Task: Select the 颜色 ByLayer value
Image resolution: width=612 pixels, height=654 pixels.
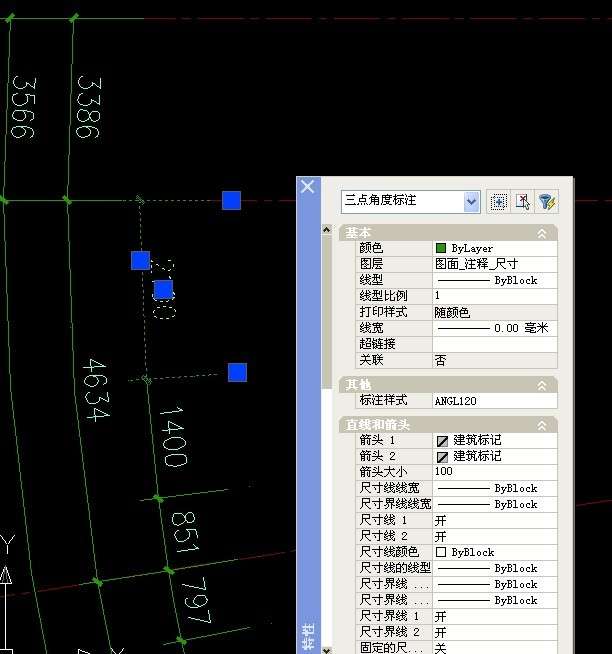Action: click(495, 249)
